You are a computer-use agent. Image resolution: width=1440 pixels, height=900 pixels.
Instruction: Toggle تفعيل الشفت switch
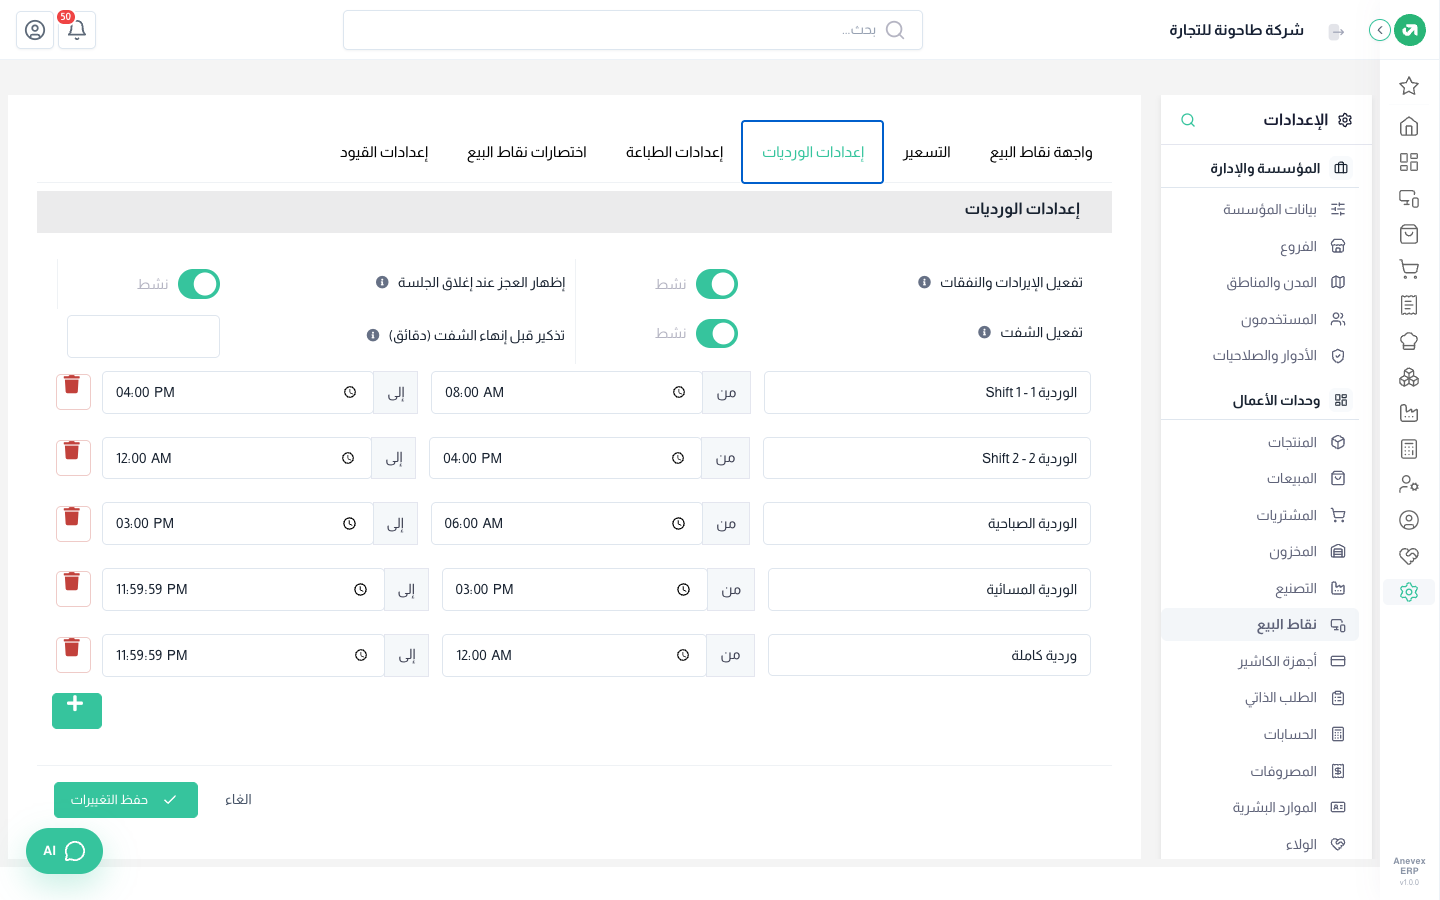point(717,333)
